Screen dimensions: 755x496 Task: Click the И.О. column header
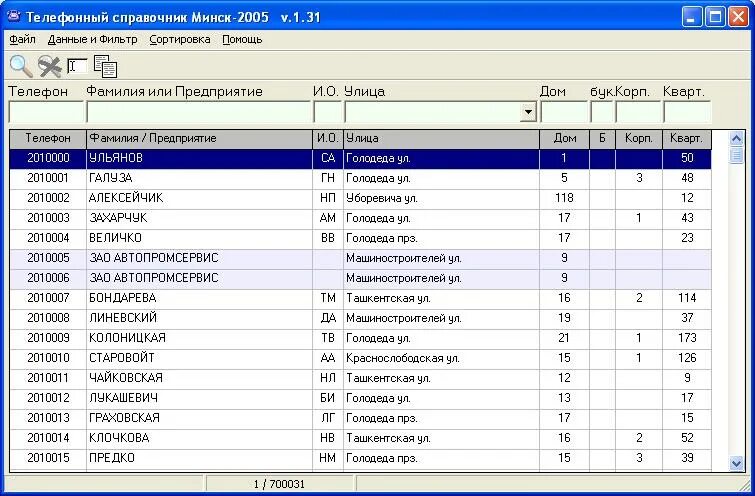point(328,139)
